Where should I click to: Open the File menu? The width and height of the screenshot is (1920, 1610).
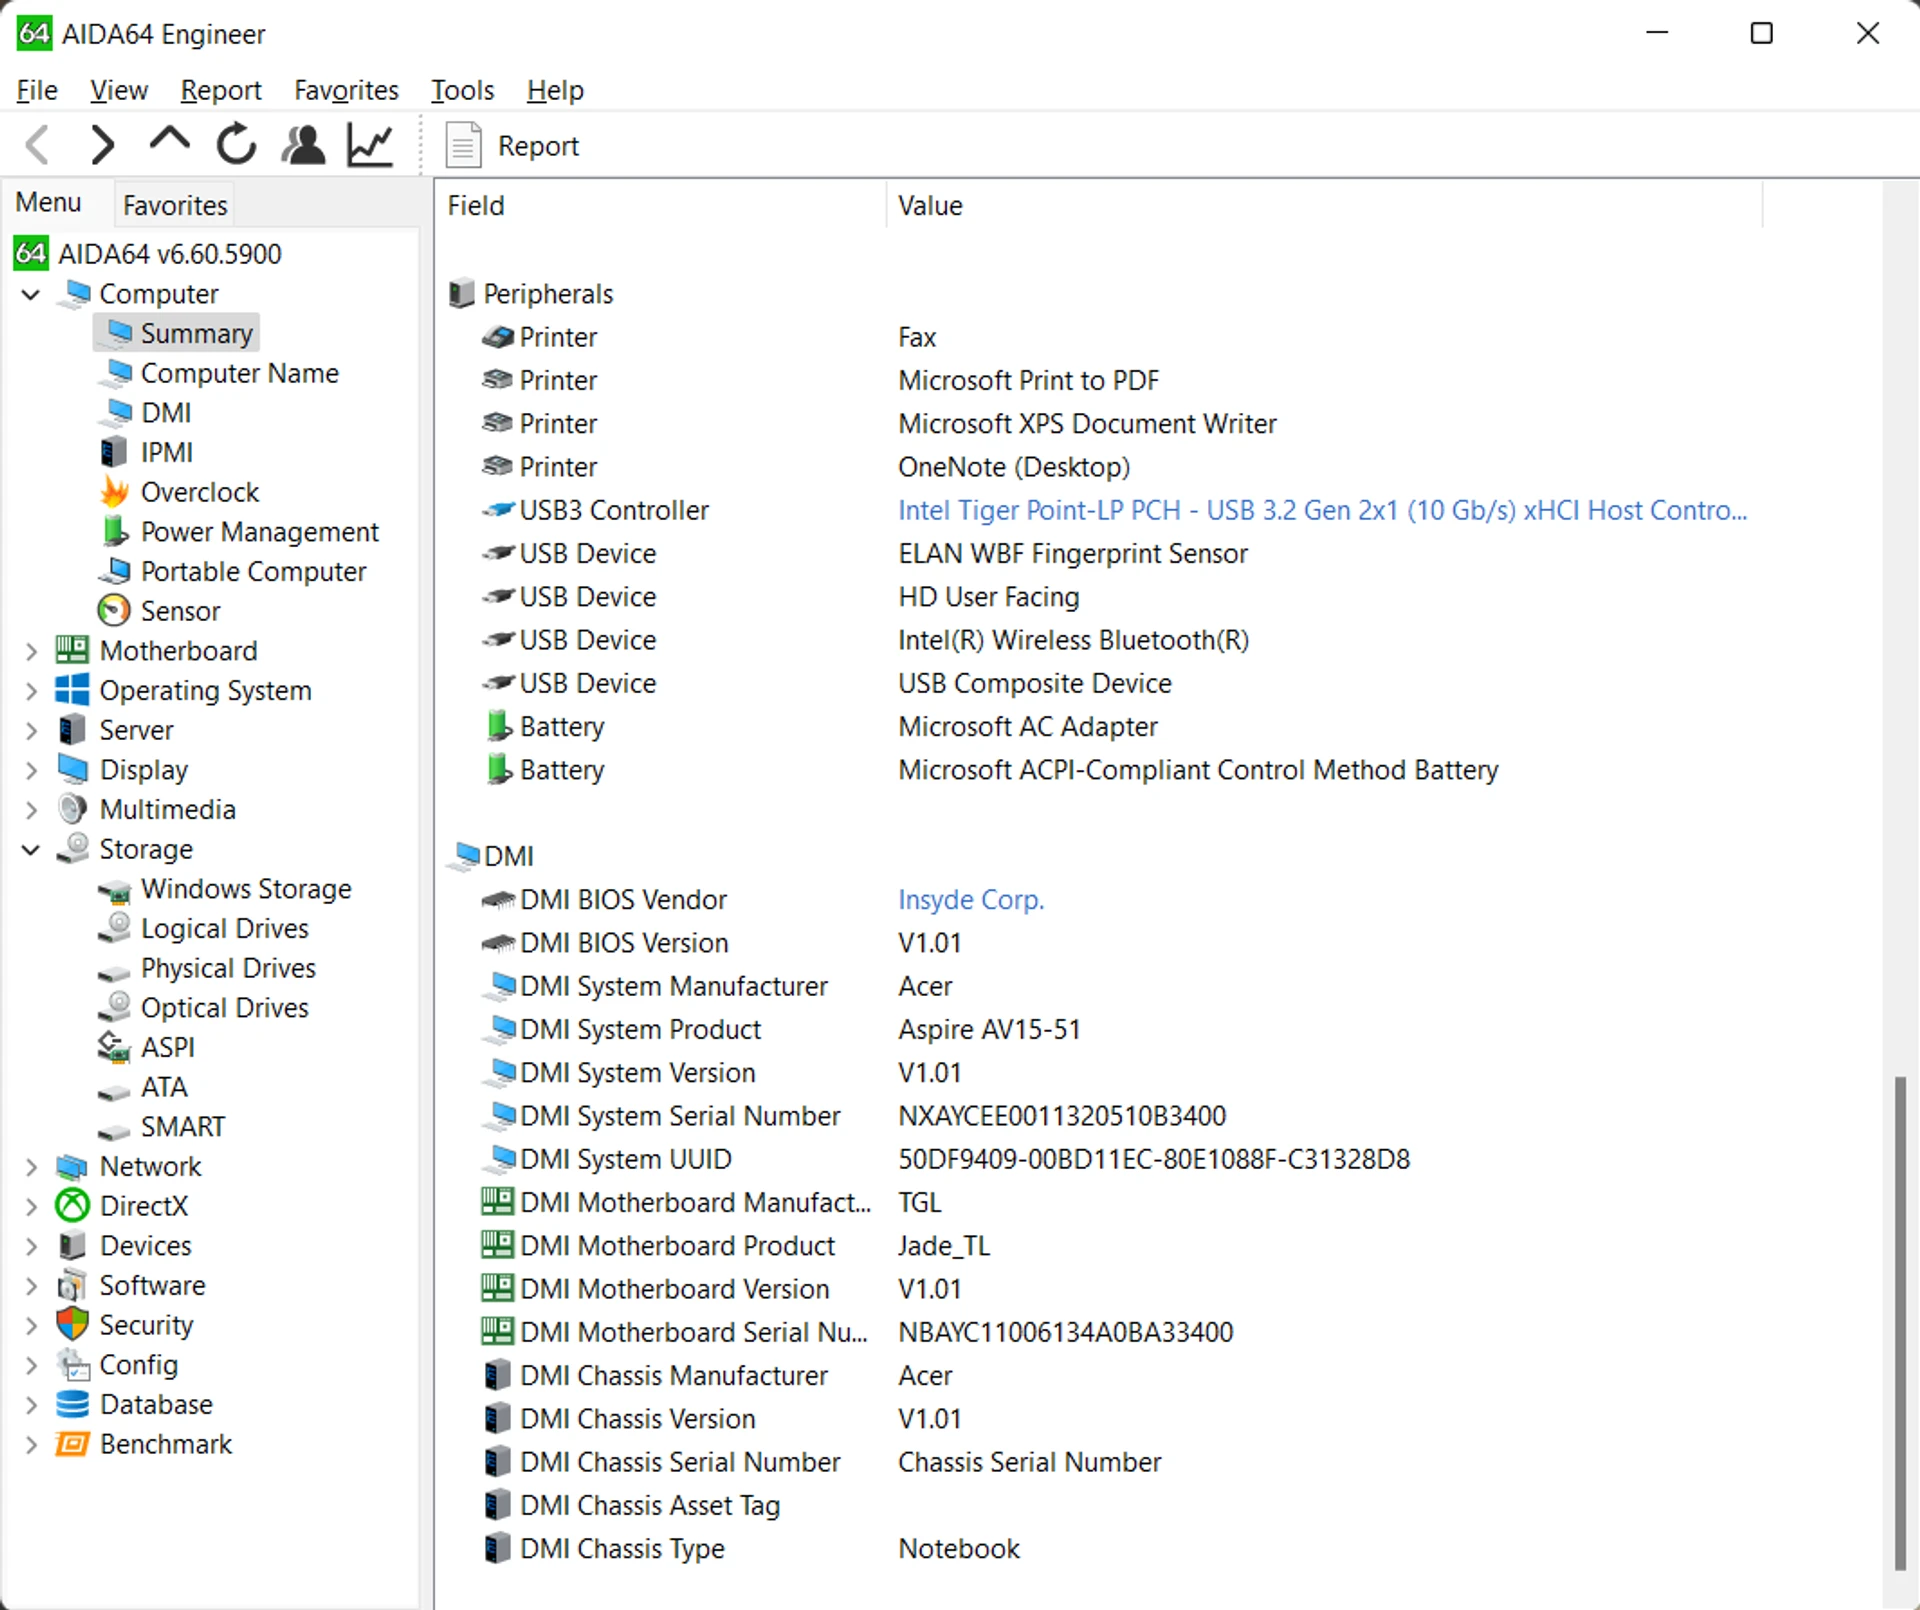(37, 90)
